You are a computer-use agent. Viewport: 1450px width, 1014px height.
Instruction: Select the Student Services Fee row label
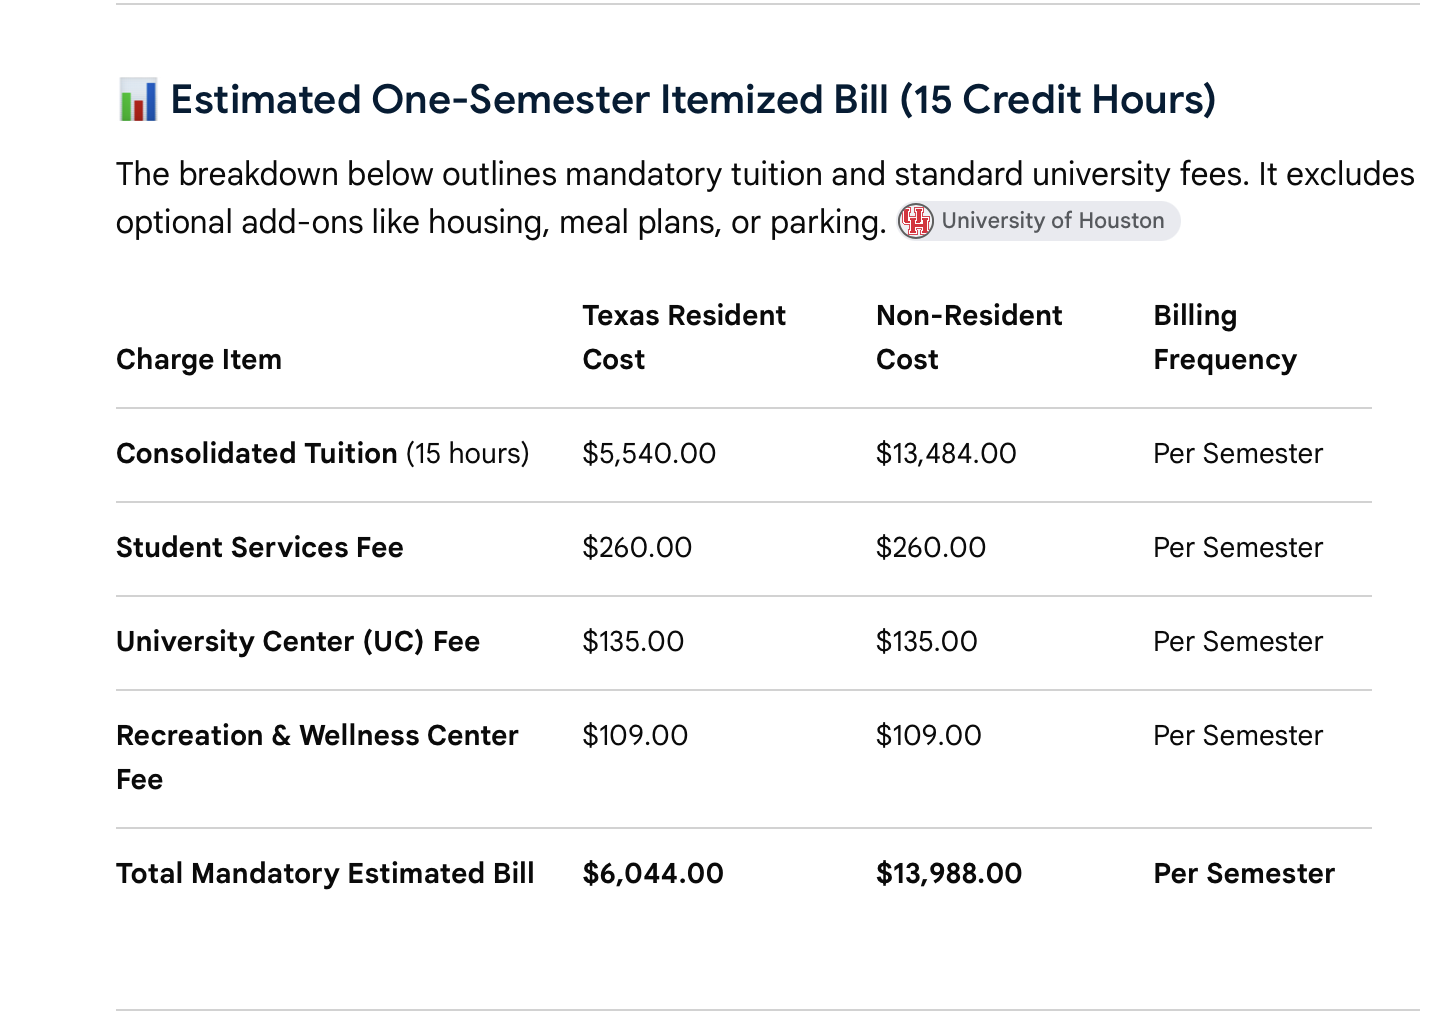point(260,547)
